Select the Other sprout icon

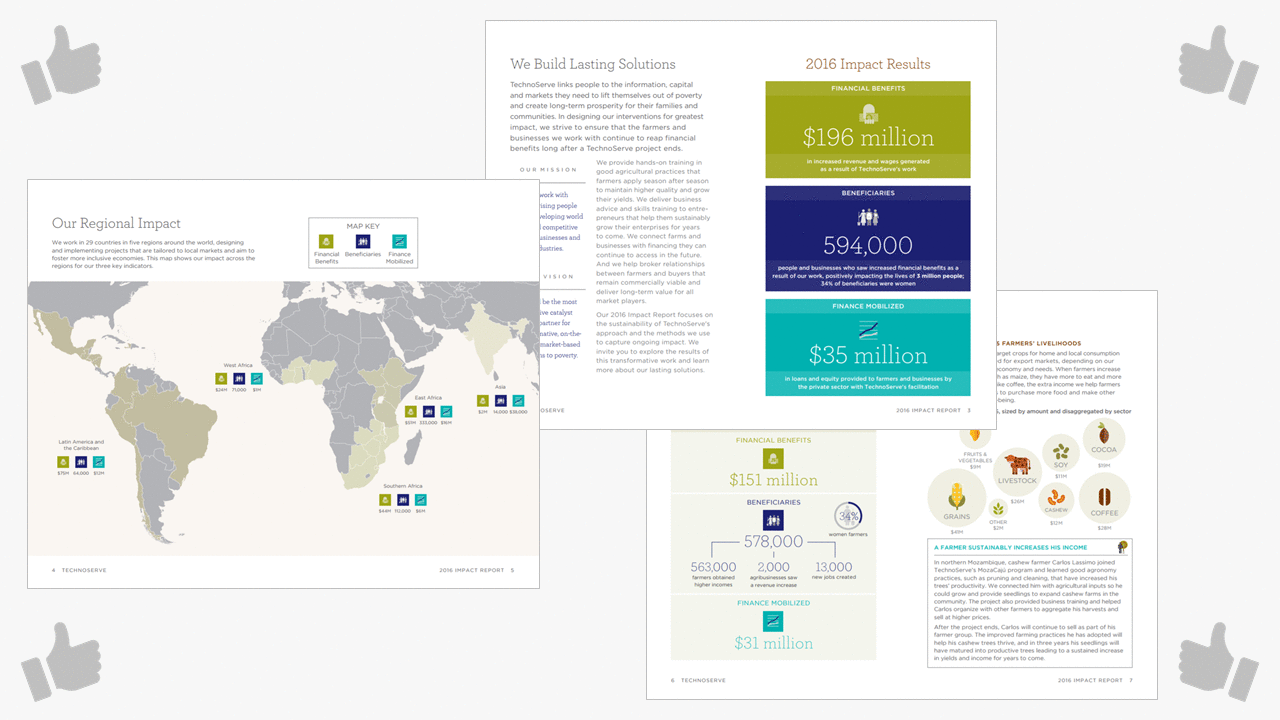[x=997, y=509]
